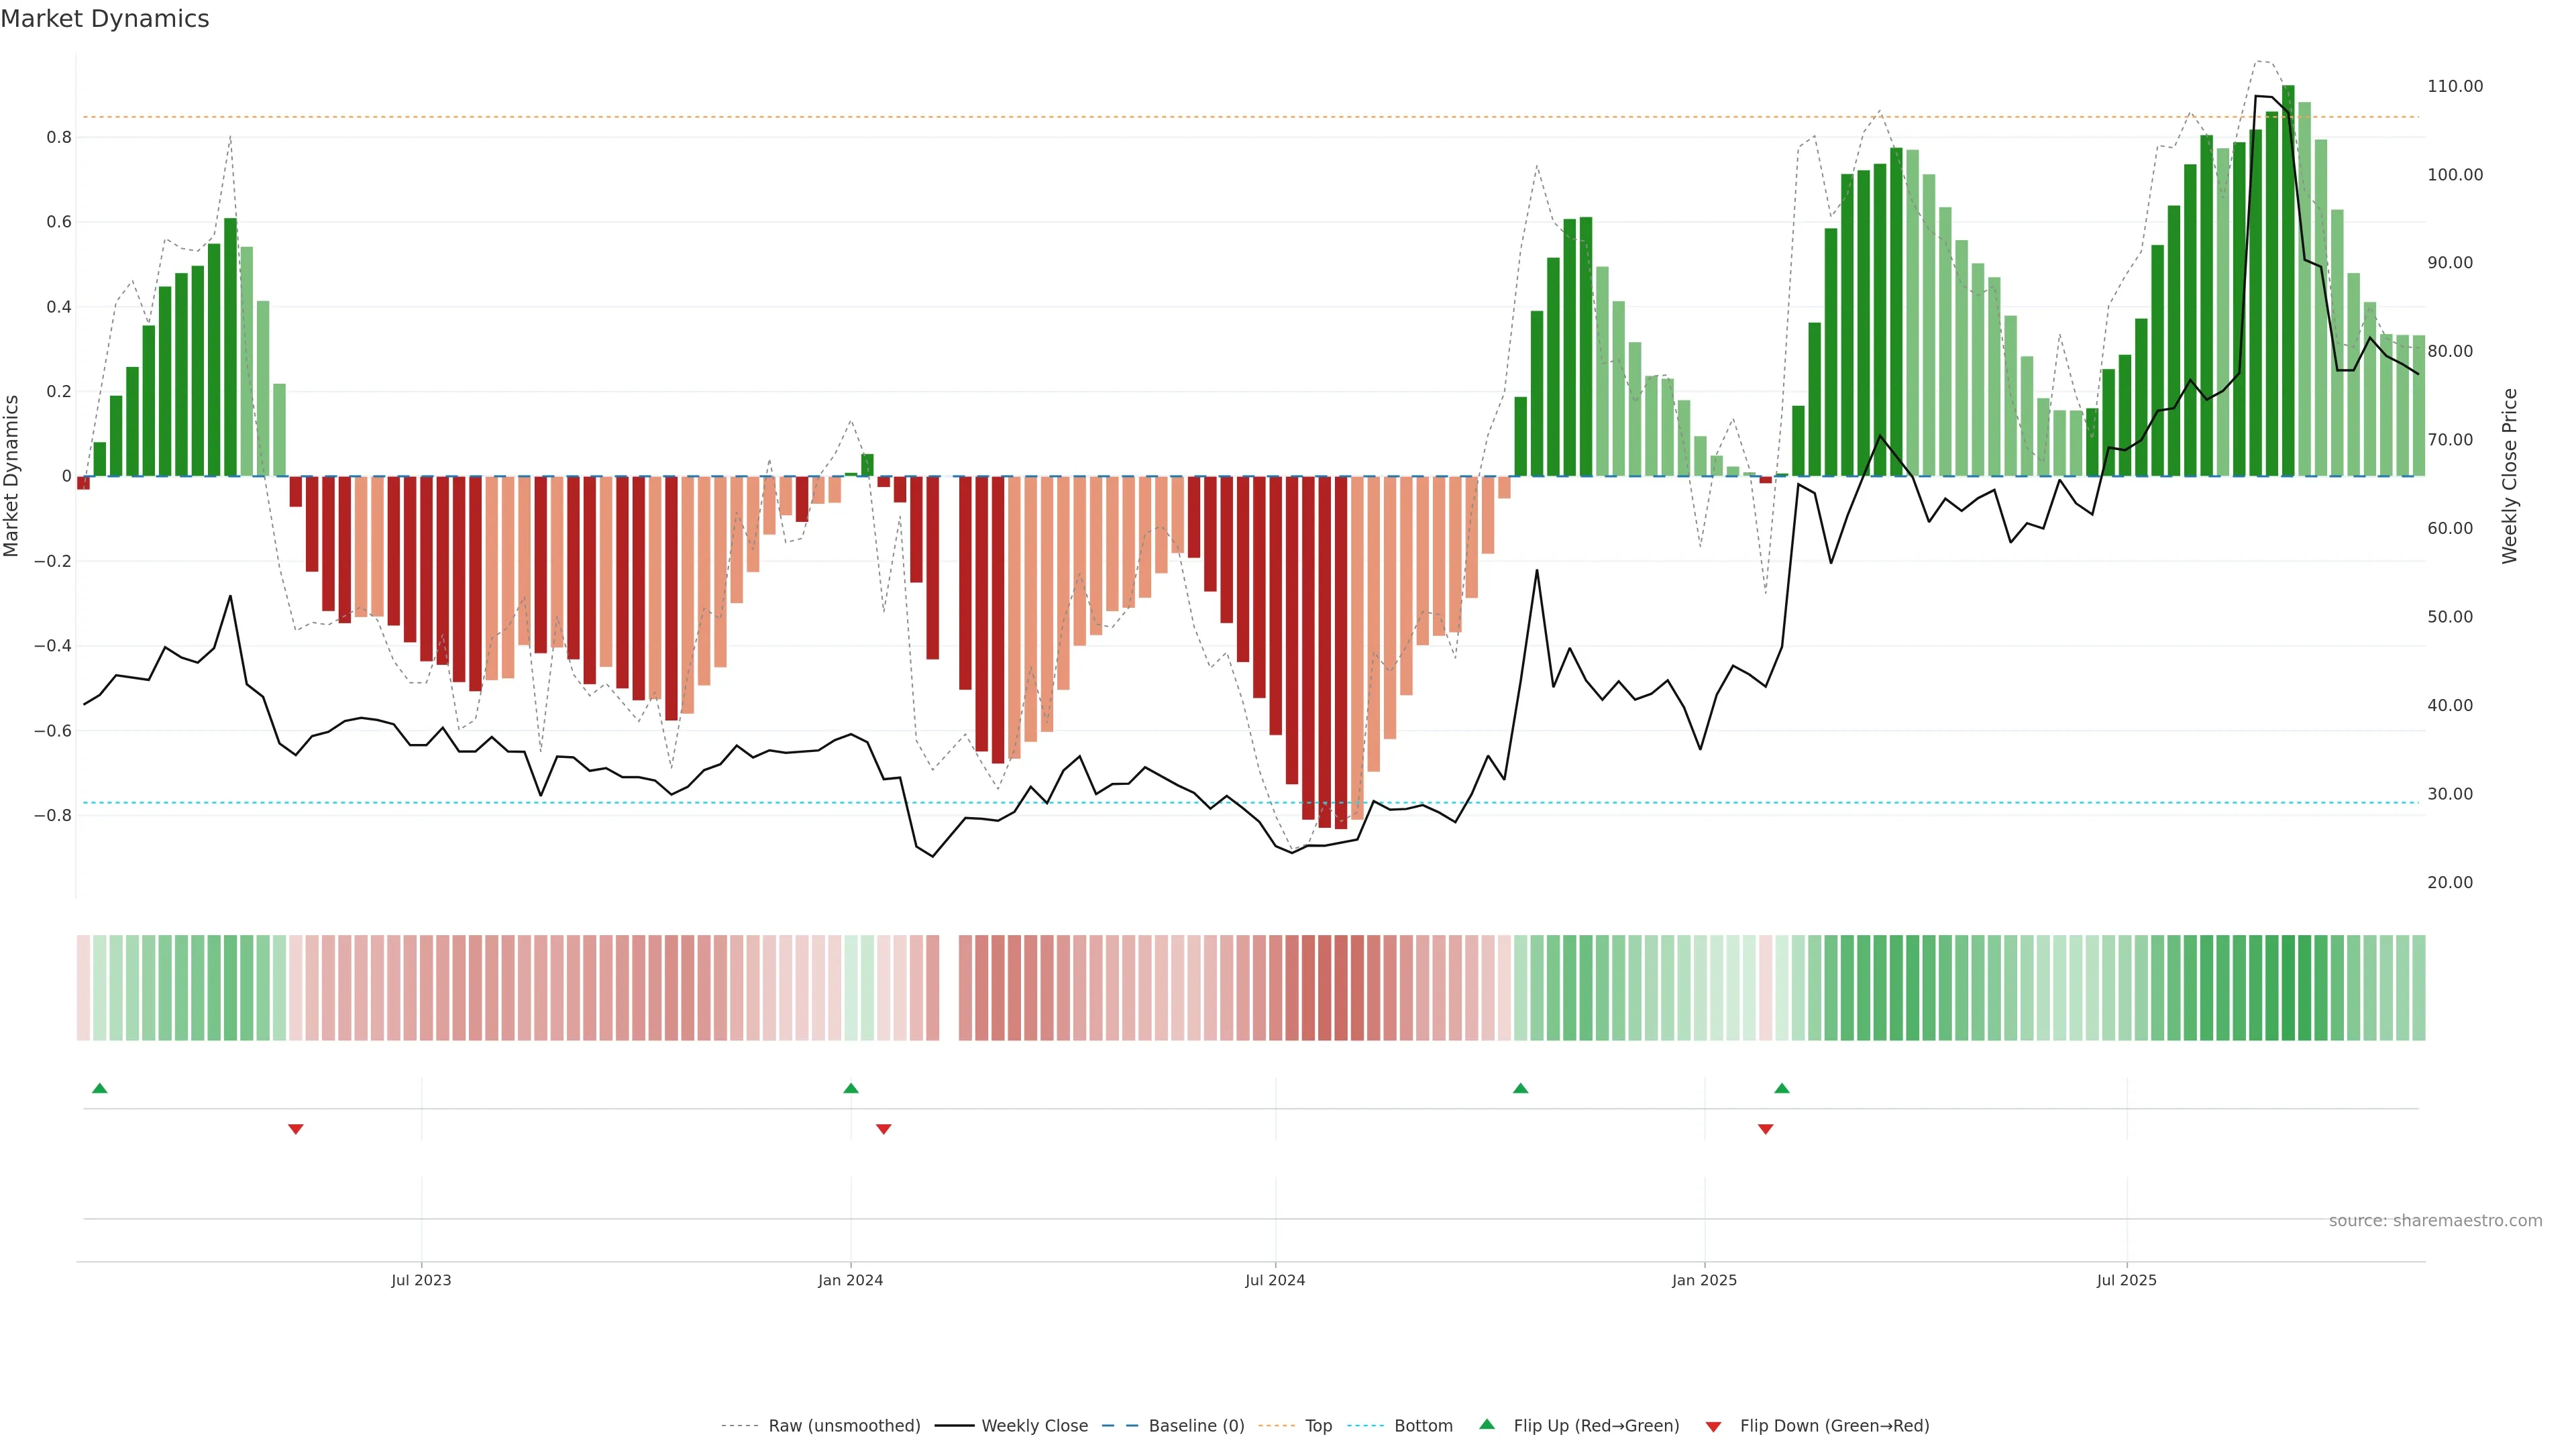Viewport: 2576px width, 1449px height.
Task: Click the blank gap in heatmap strip
Action: pyautogui.click(x=949, y=987)
